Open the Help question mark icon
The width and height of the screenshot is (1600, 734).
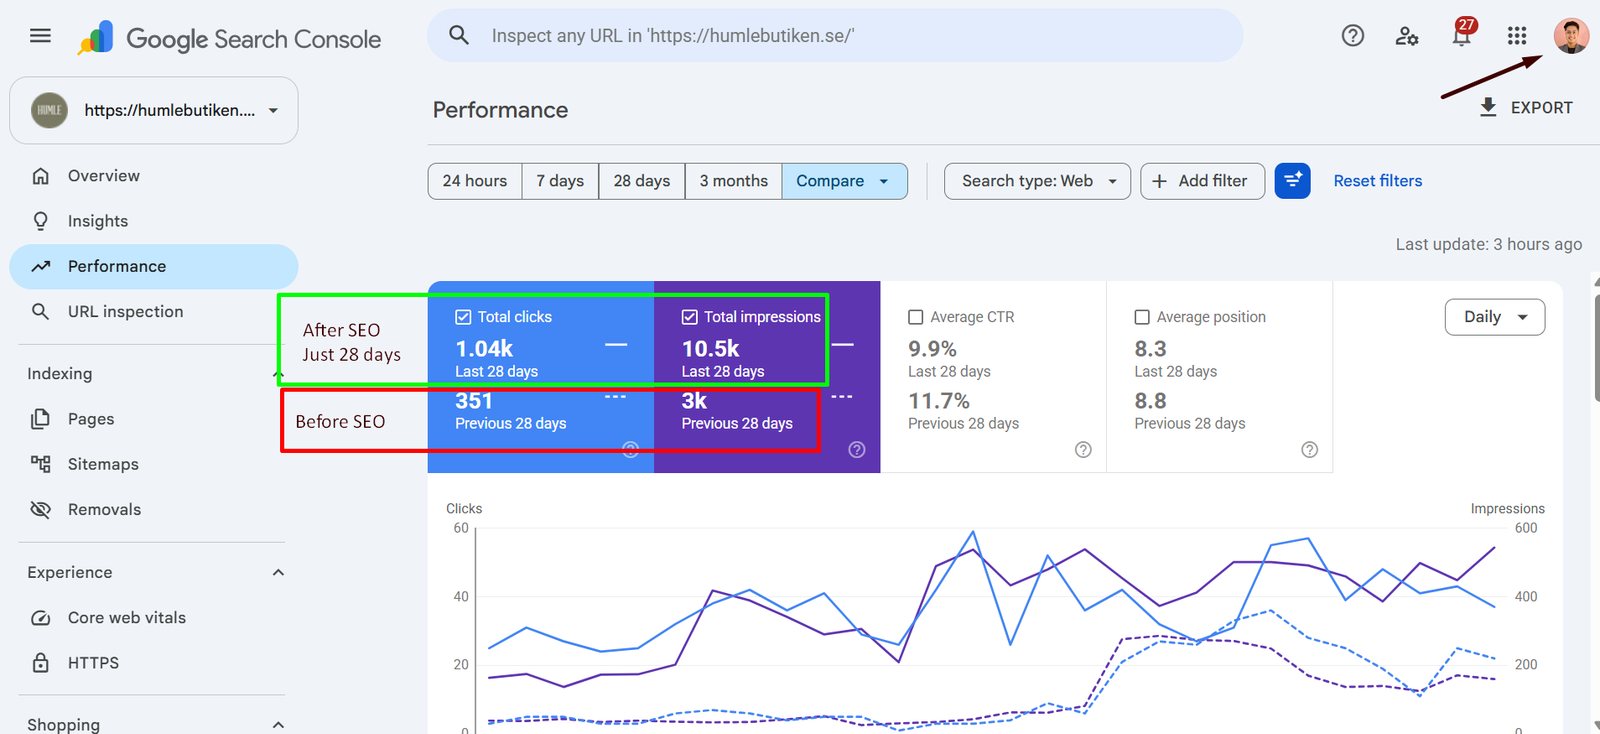tap(1353, 36)
